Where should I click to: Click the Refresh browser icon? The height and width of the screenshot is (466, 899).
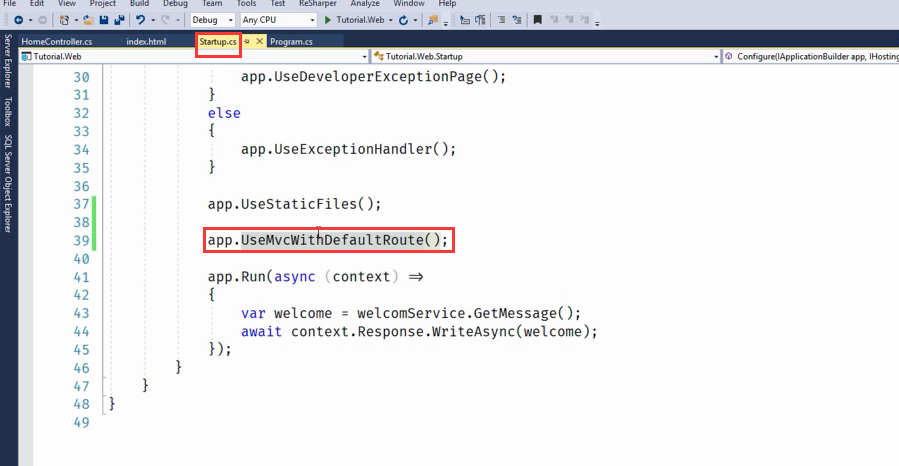point(402,20)
